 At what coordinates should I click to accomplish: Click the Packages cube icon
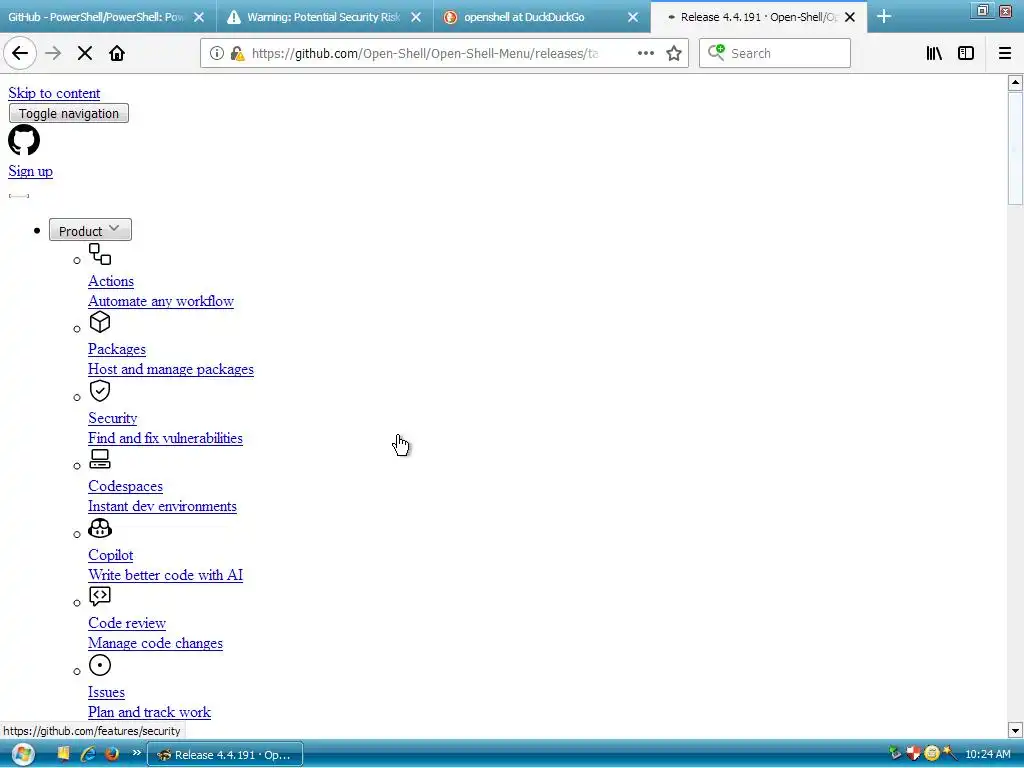click(x=100, y=322)
